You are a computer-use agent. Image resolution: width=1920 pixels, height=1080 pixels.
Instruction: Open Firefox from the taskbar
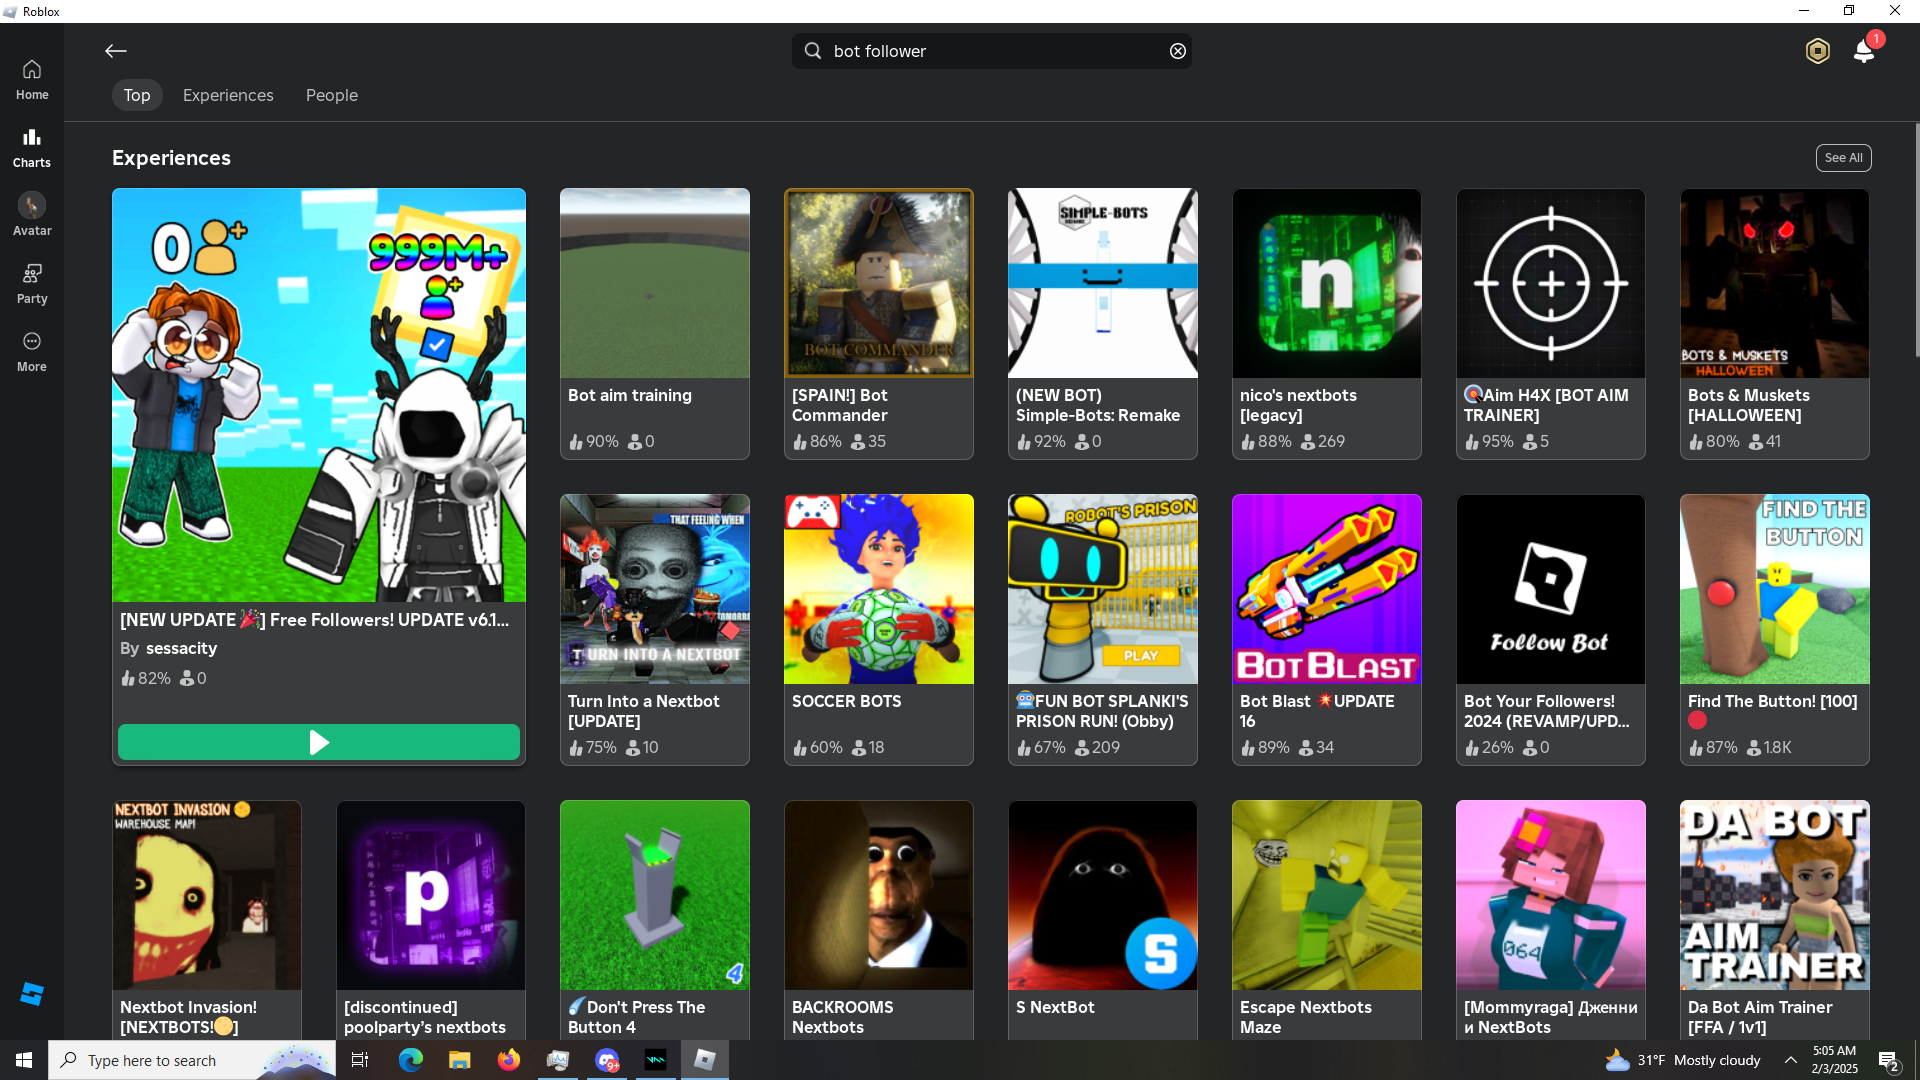click(x=509, y=1060)
